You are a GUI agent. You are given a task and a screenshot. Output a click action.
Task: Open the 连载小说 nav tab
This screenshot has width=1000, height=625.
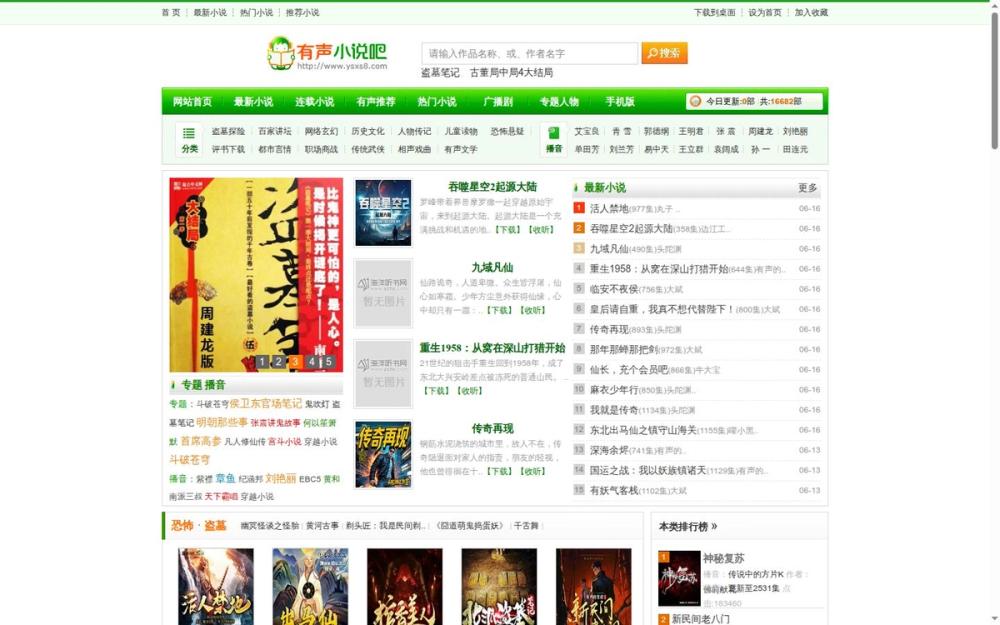[314, 101]
